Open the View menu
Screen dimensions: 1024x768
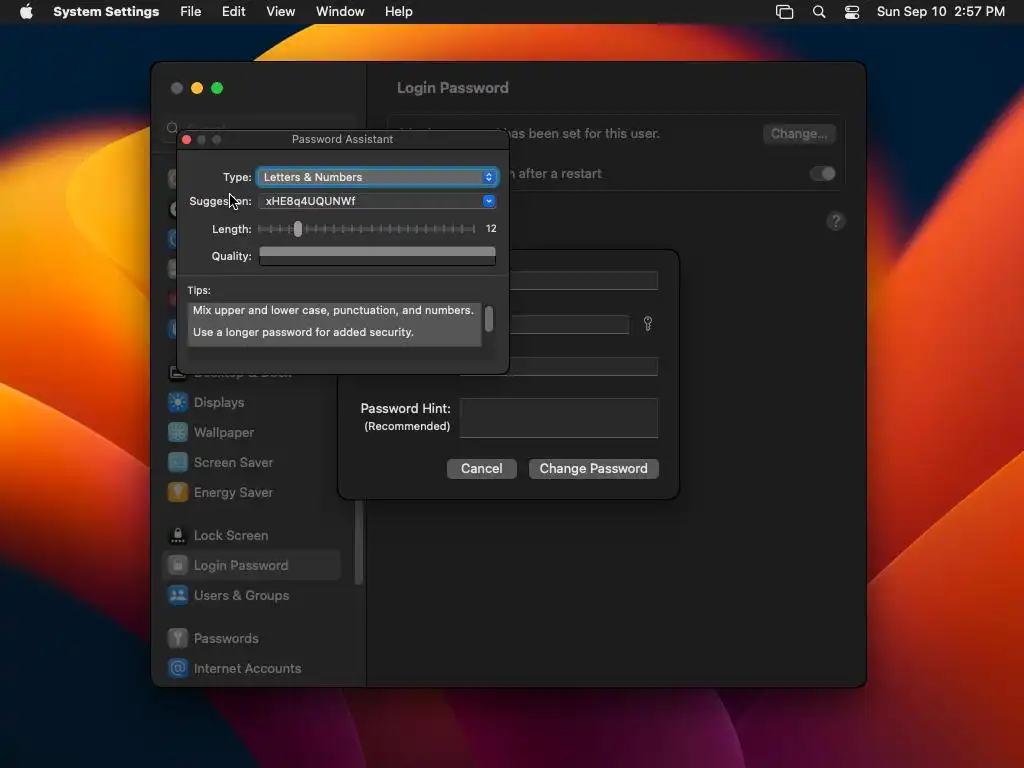pos(280,12)
